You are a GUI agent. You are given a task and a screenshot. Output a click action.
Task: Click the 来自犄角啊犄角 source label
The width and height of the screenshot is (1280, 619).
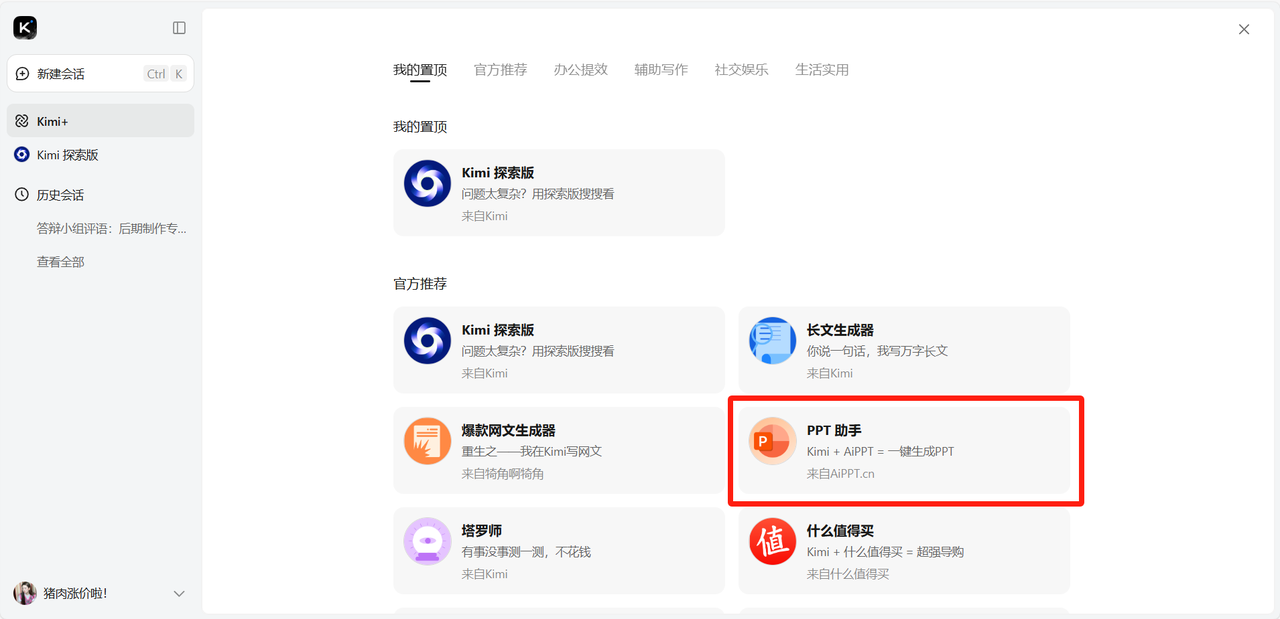tap(503, 473)
